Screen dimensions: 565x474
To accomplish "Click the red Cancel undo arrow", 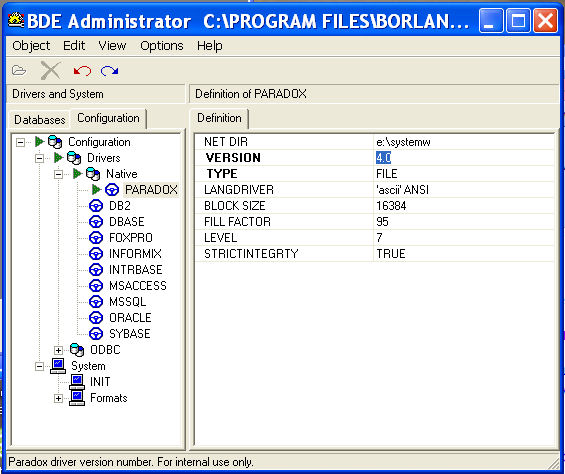I will point(82,71).
